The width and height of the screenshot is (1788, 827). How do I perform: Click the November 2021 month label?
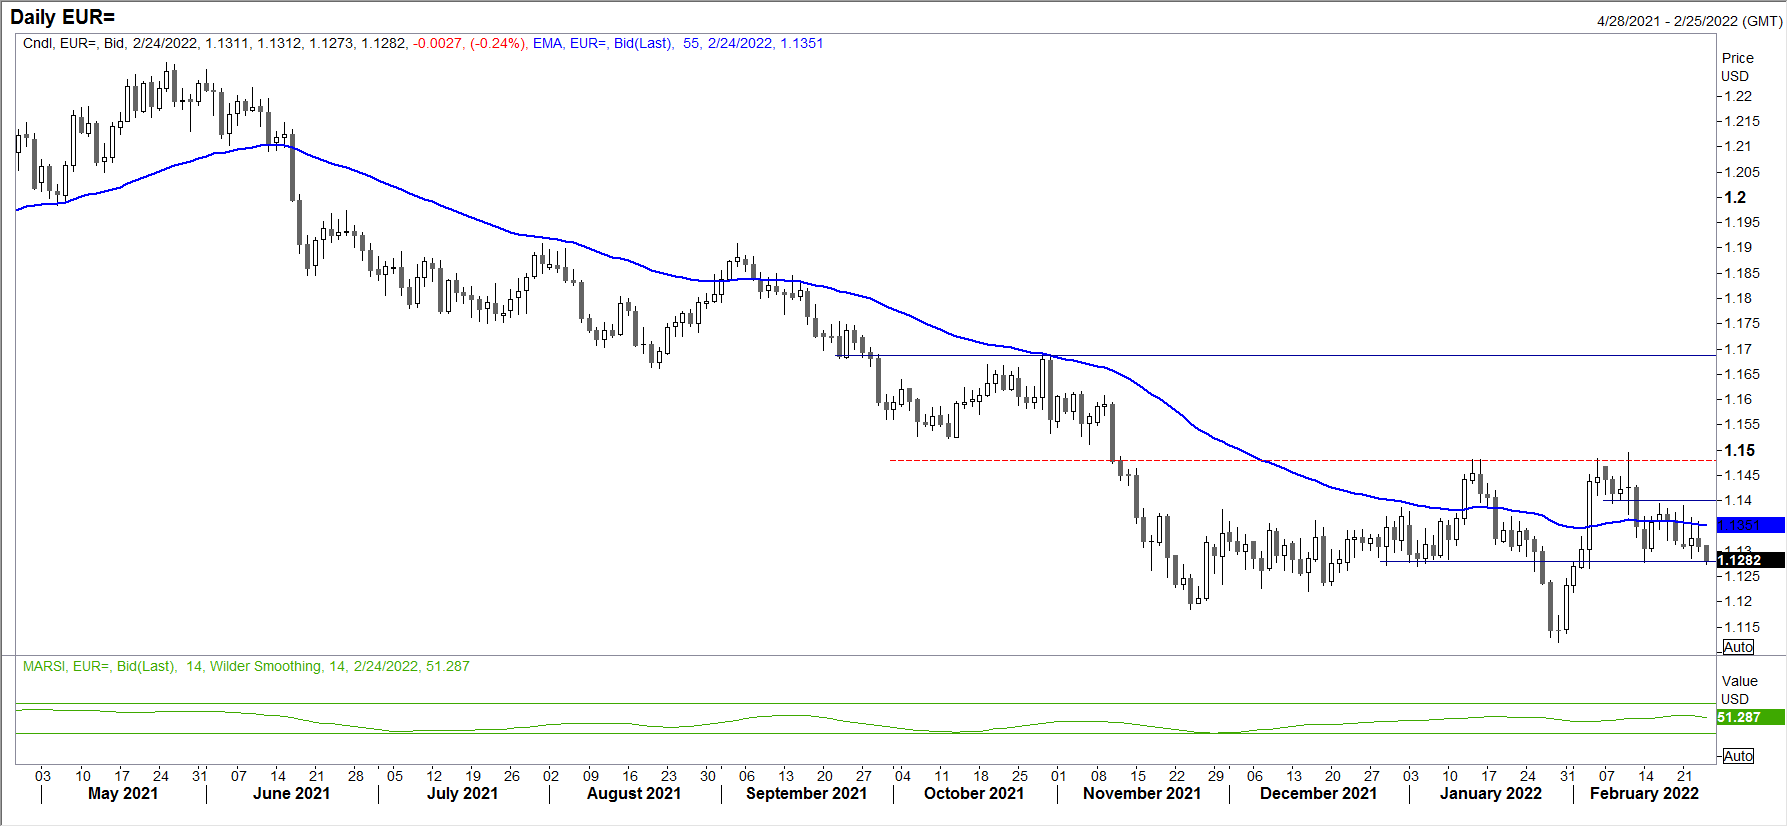click(x=1142, y=793)
